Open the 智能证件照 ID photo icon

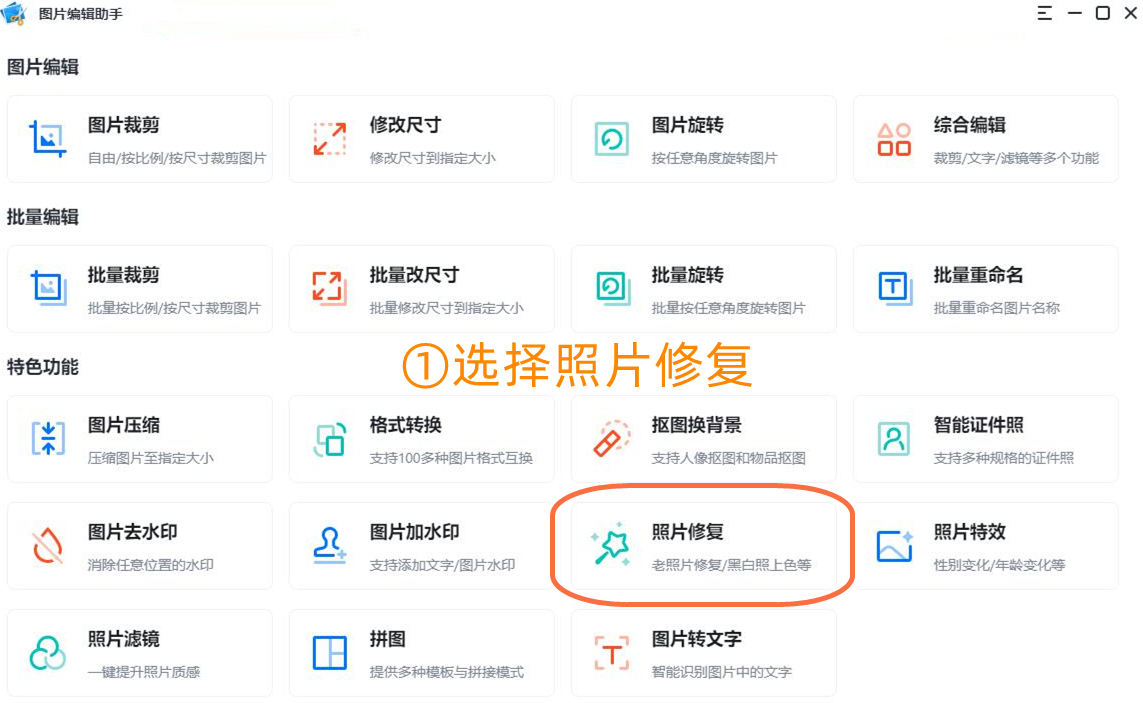pos(893,438)
